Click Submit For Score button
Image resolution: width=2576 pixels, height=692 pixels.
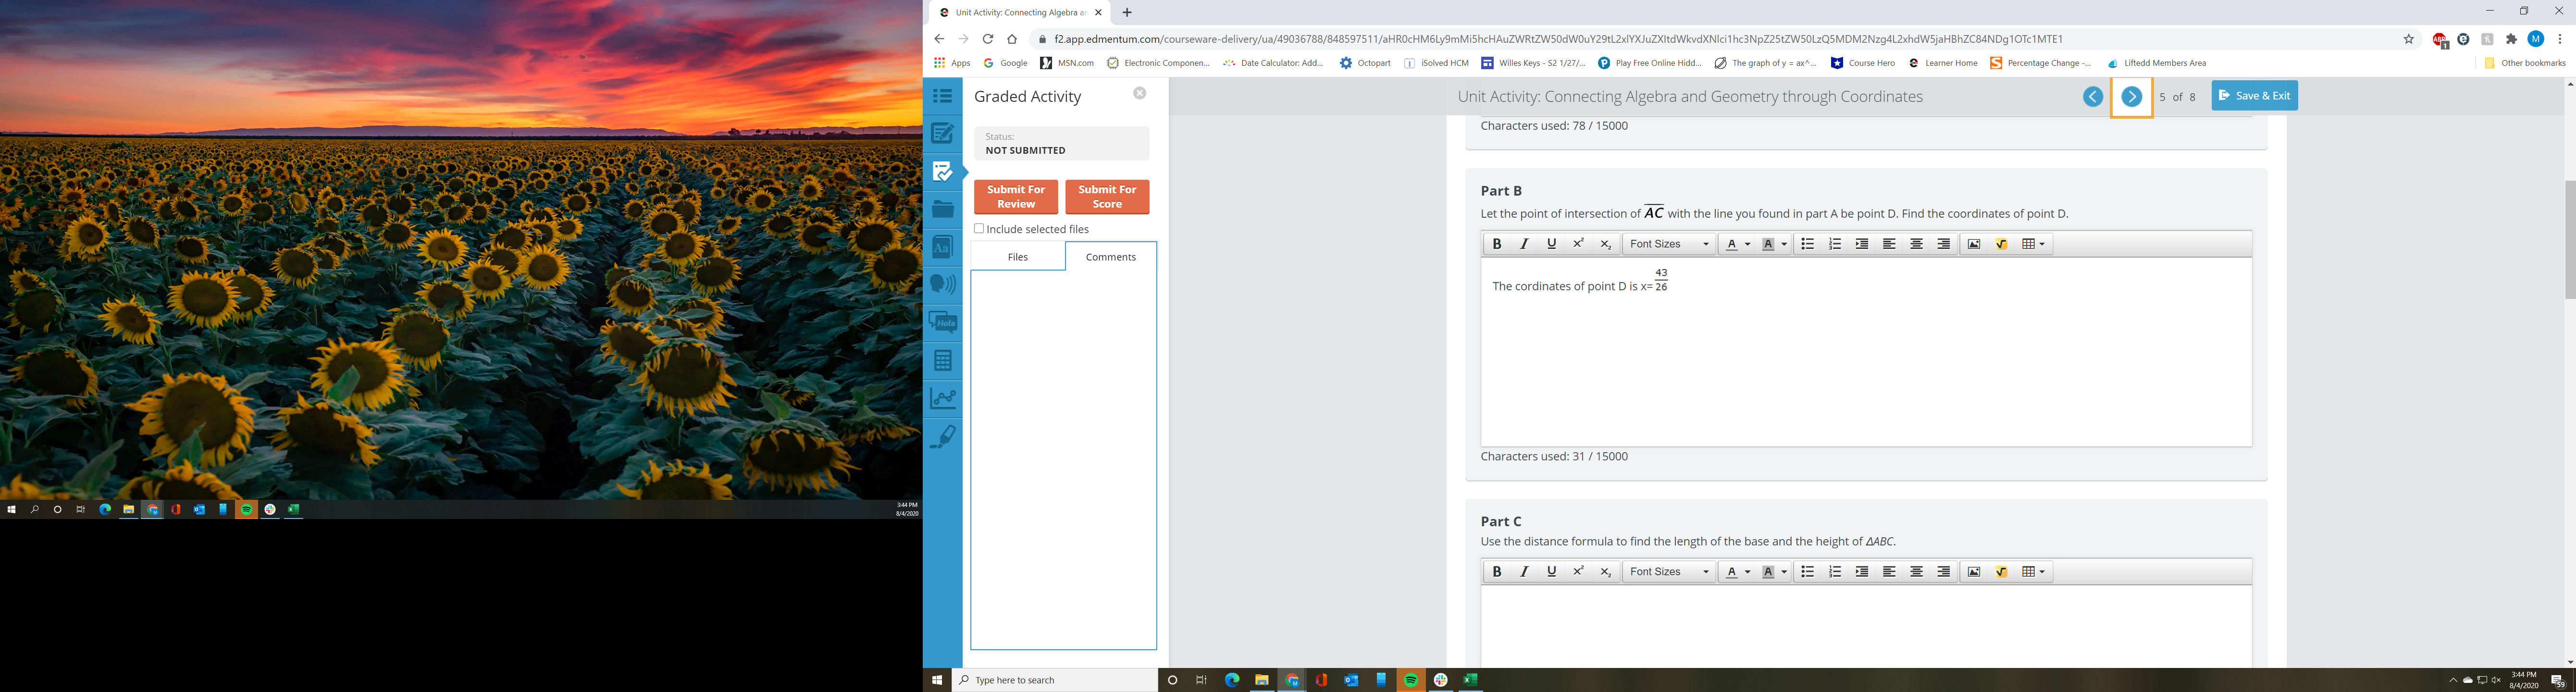(1106, 197)
